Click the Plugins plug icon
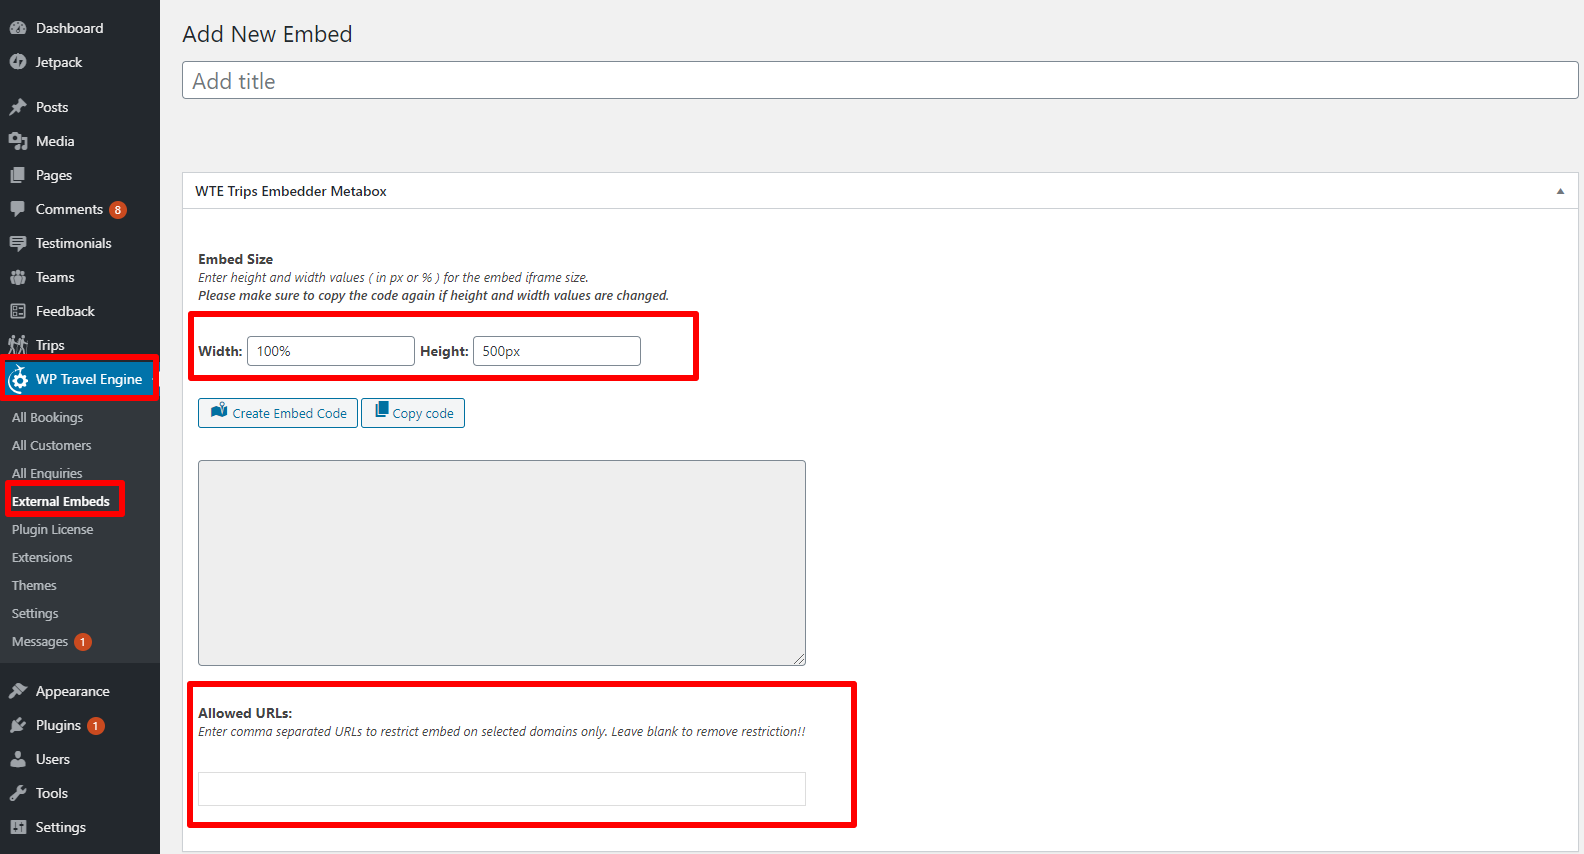This screenshot has width=1584, height=854. pyautogui.click(x=18, y=725)
